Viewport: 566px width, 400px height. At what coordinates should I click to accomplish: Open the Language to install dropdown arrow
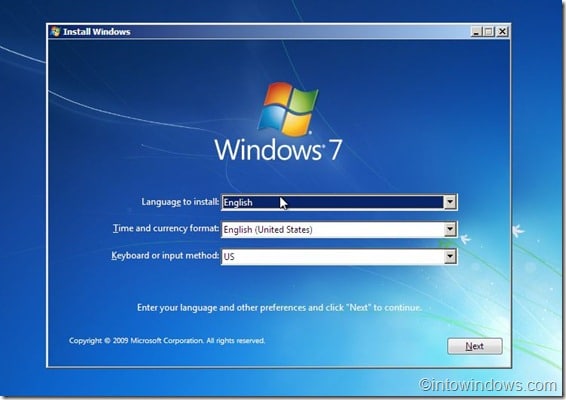point(450,202)
